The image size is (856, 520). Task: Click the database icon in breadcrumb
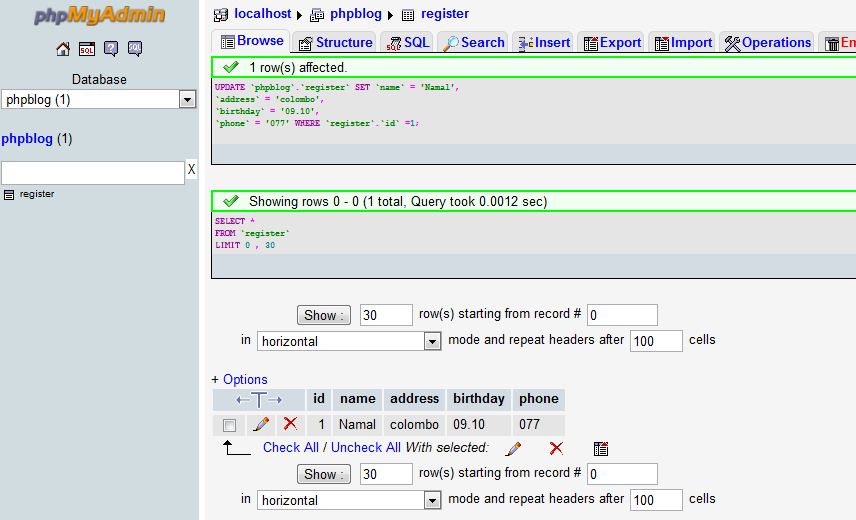317,15
